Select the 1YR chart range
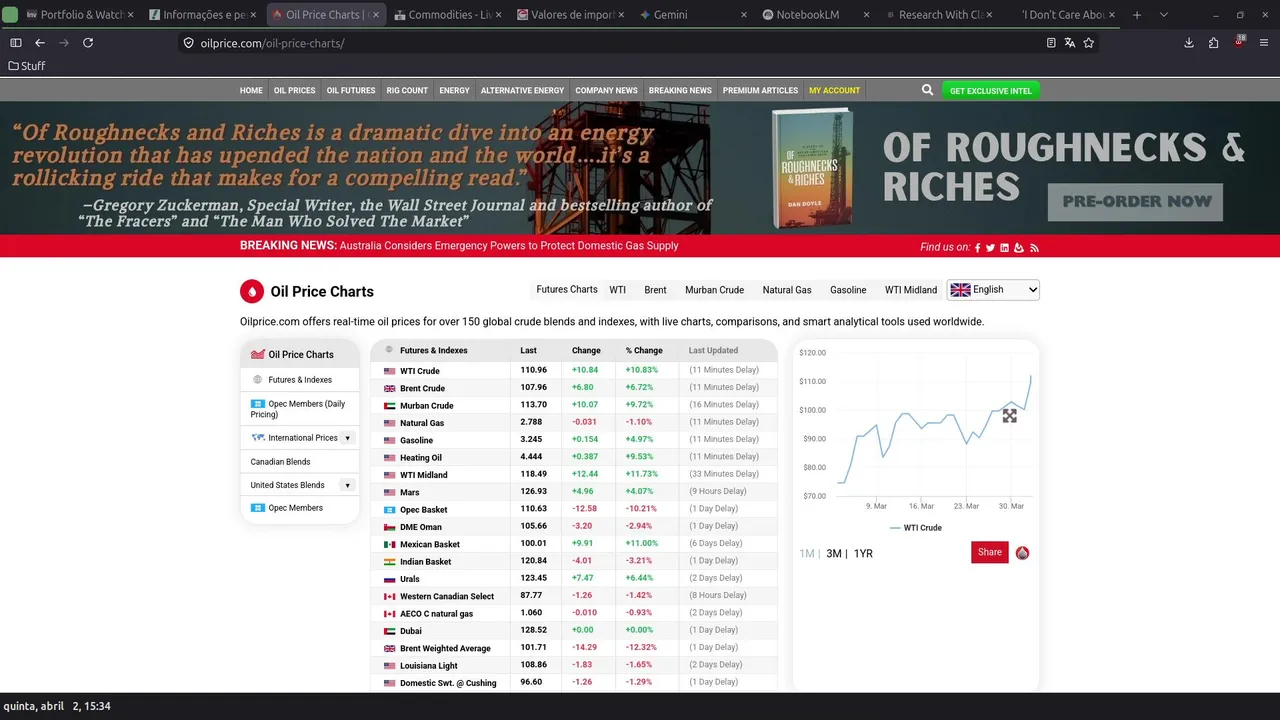 (863, 553)
